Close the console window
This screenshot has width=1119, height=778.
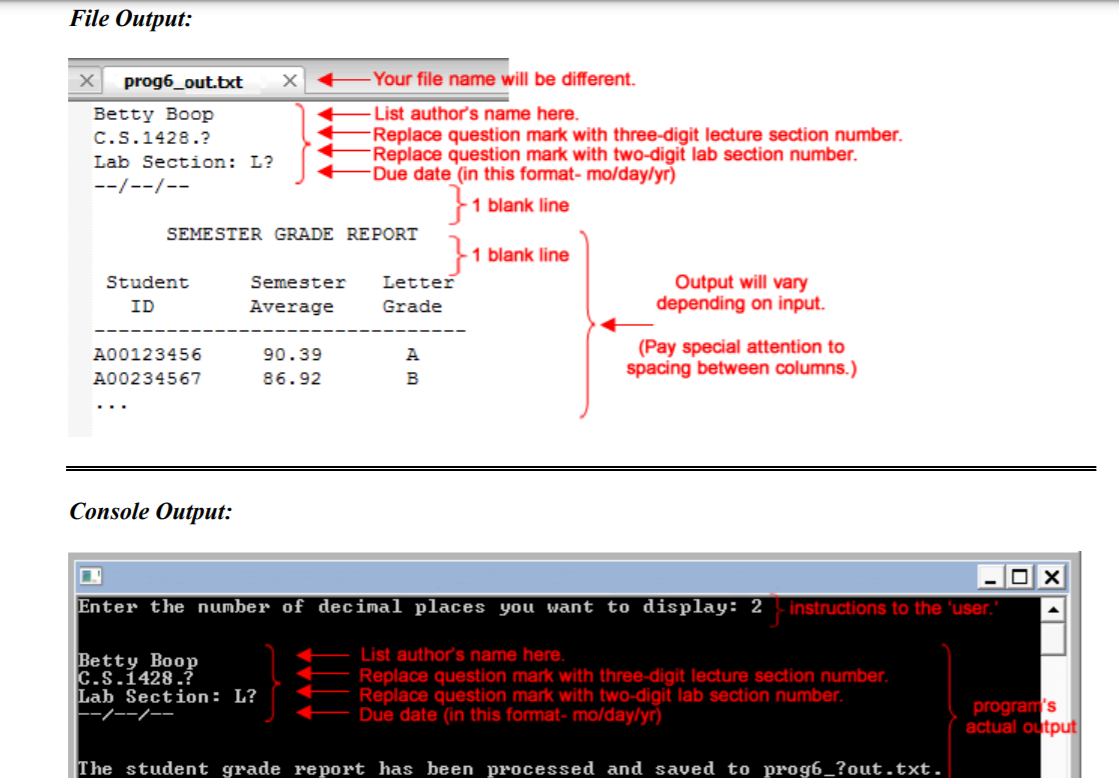tap(1051, 577)
